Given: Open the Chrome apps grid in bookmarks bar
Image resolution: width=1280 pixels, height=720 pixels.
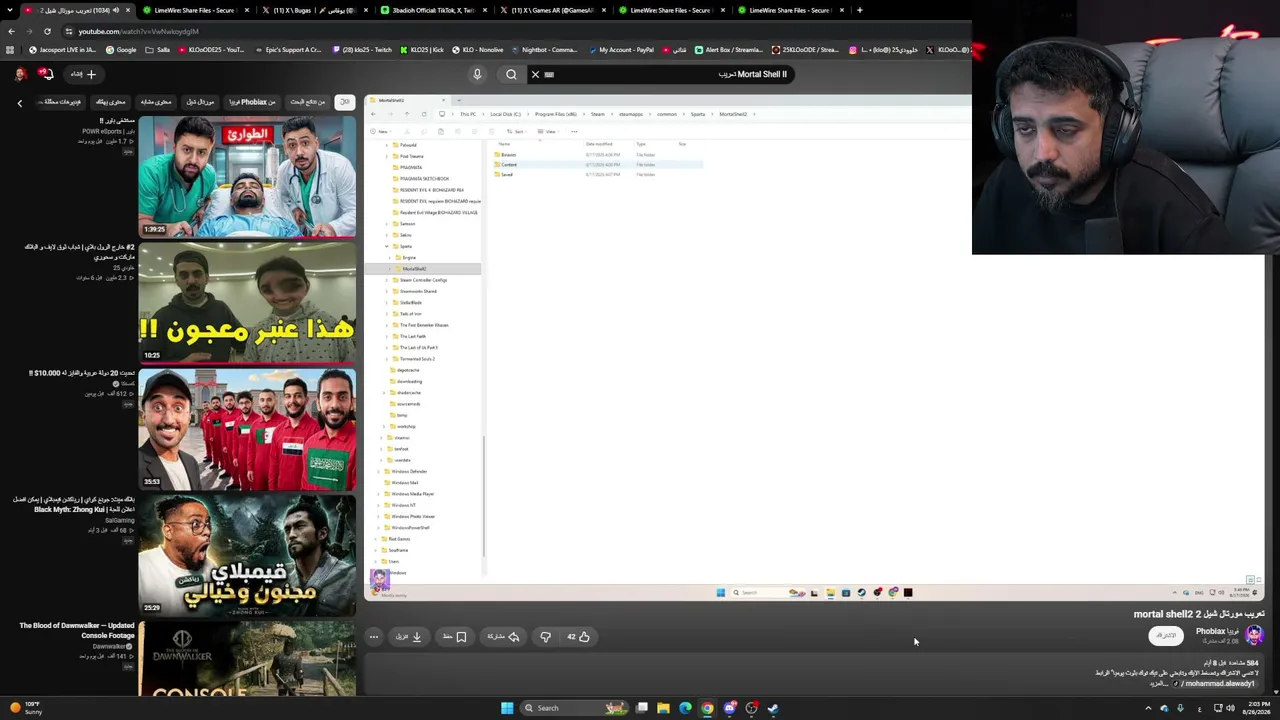Looking at the screenshot, I should point(10,50).
